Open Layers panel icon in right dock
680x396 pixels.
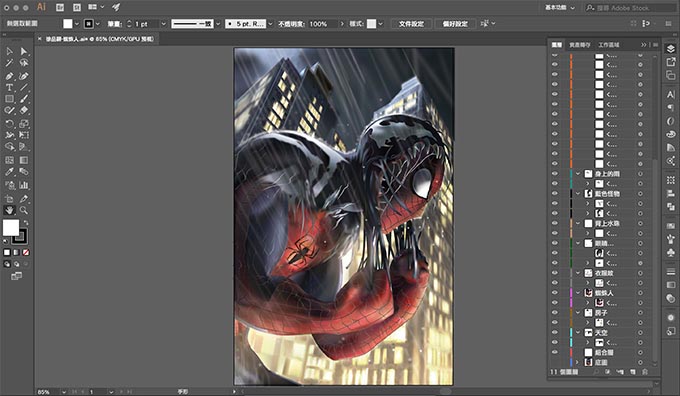click(x=670, y=49)
